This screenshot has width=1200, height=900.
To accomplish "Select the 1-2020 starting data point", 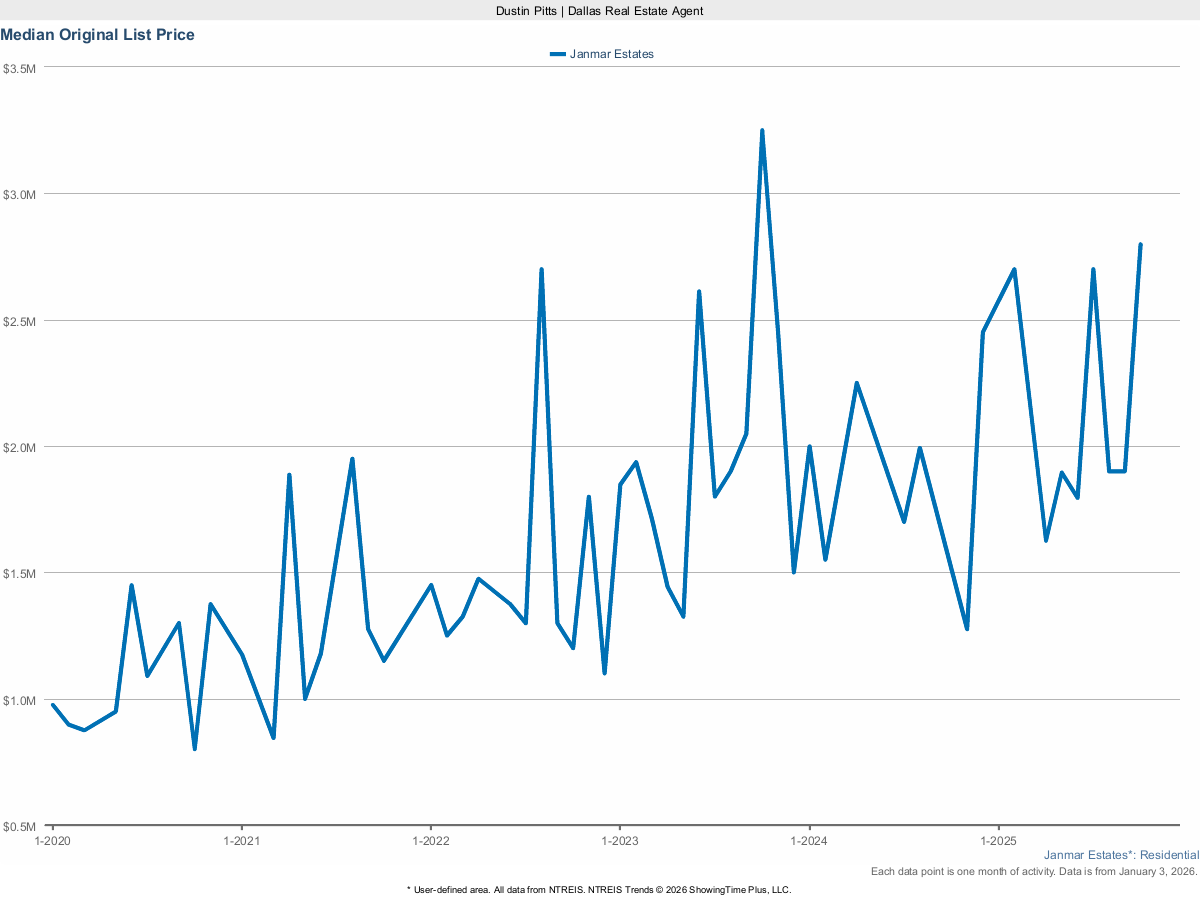I will (x=52, y=705).
